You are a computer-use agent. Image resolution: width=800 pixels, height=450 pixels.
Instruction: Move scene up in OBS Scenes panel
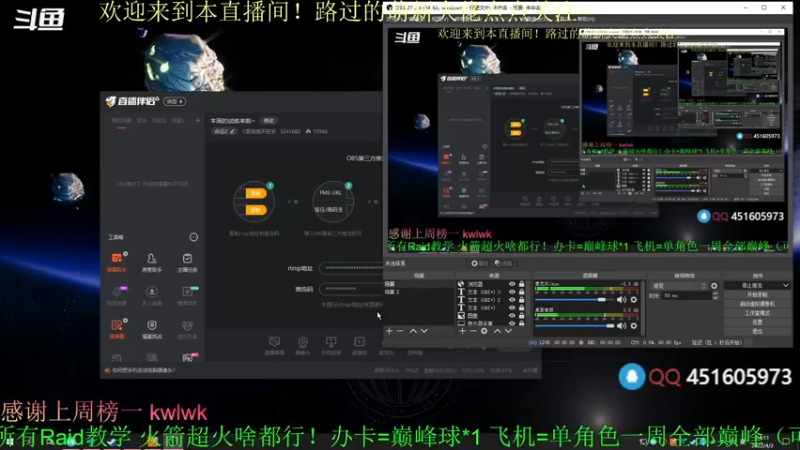pyautogui.click(x=413, y=331)
